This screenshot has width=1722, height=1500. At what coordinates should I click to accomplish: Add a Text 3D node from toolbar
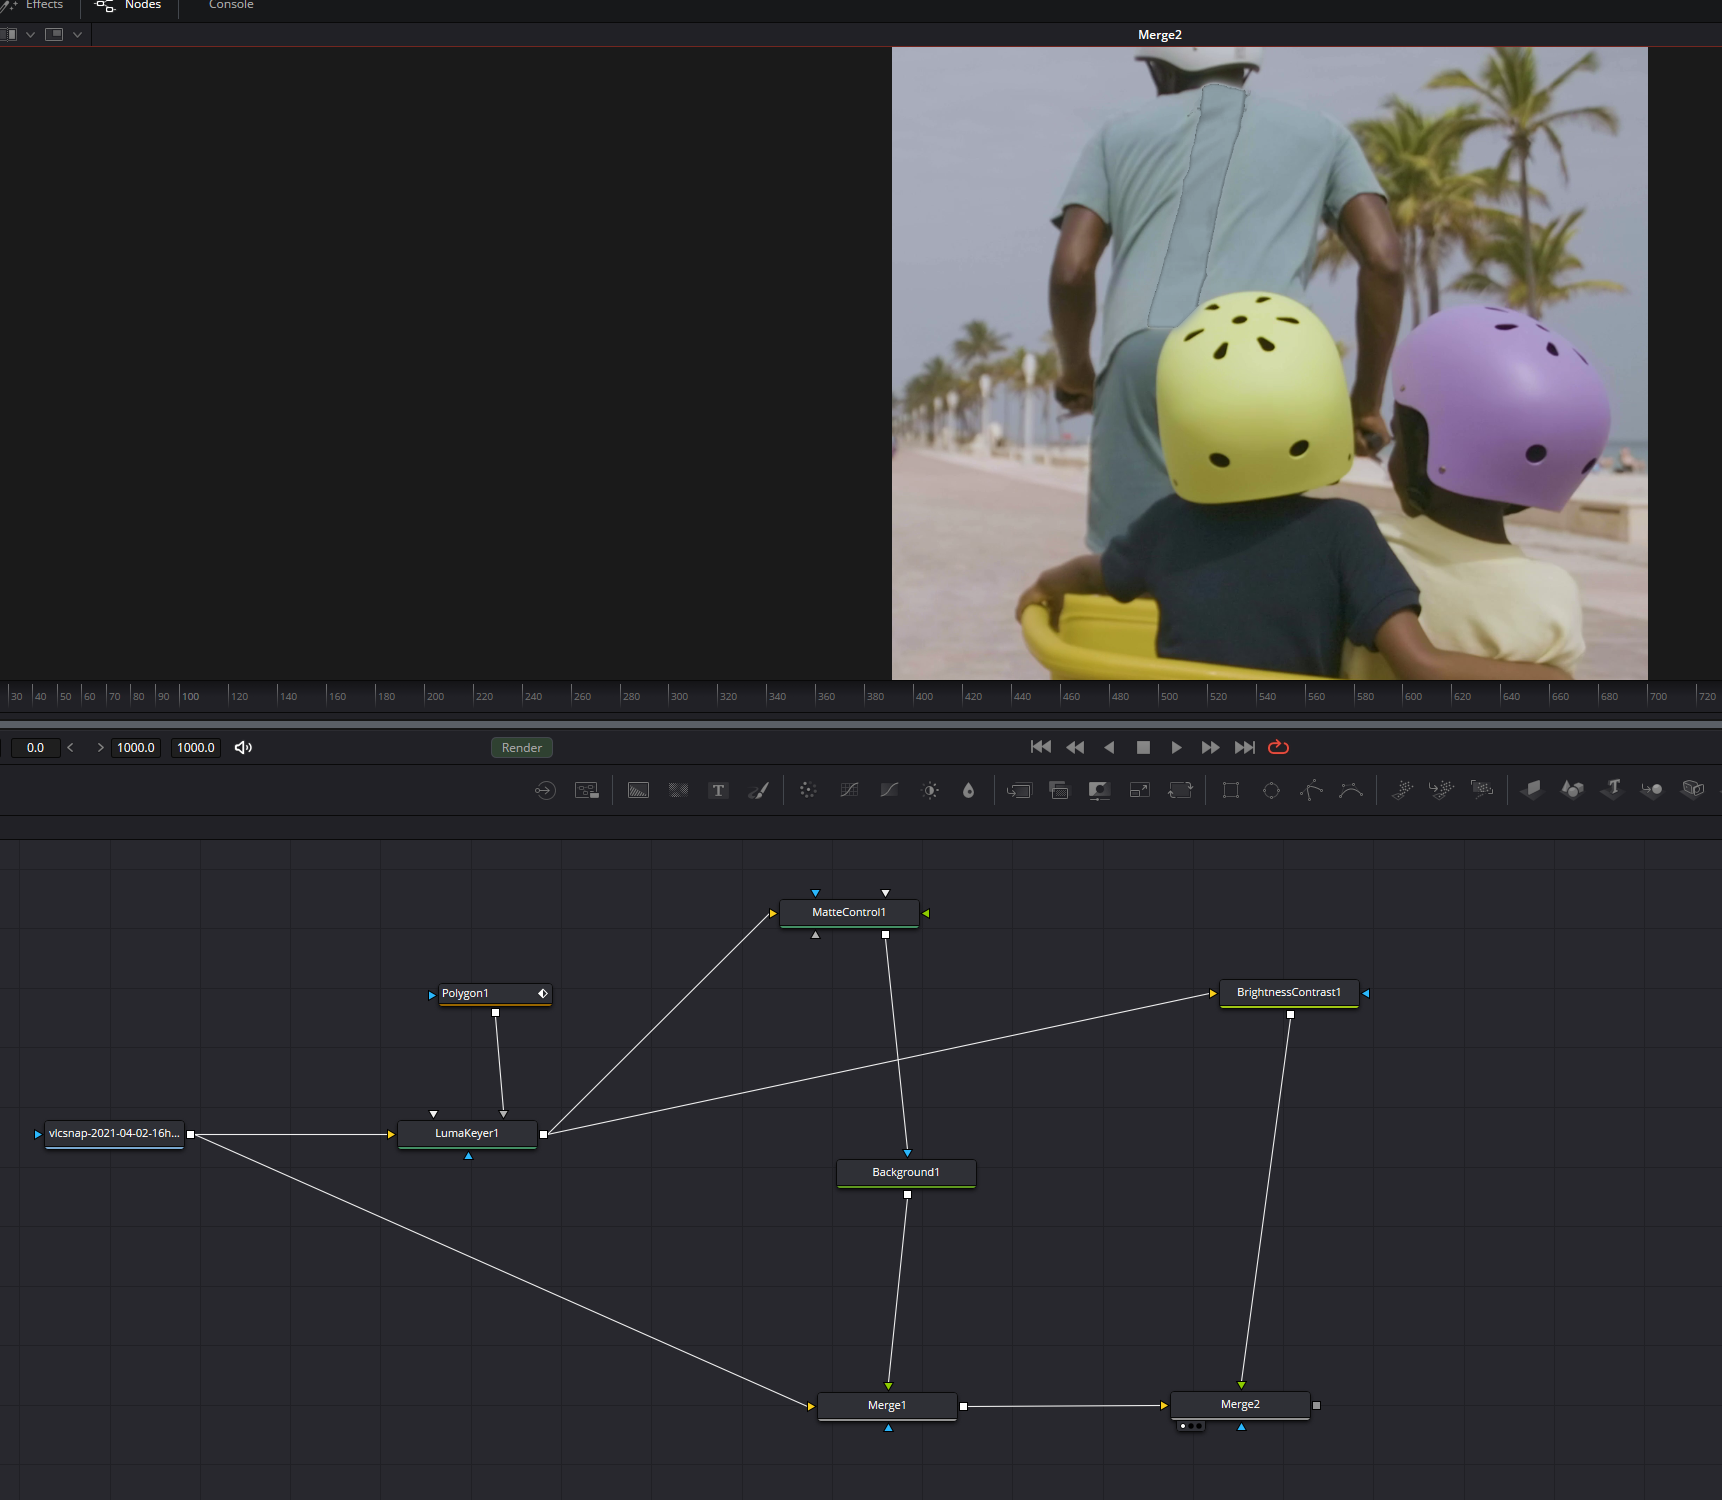tap(1612, 789)
